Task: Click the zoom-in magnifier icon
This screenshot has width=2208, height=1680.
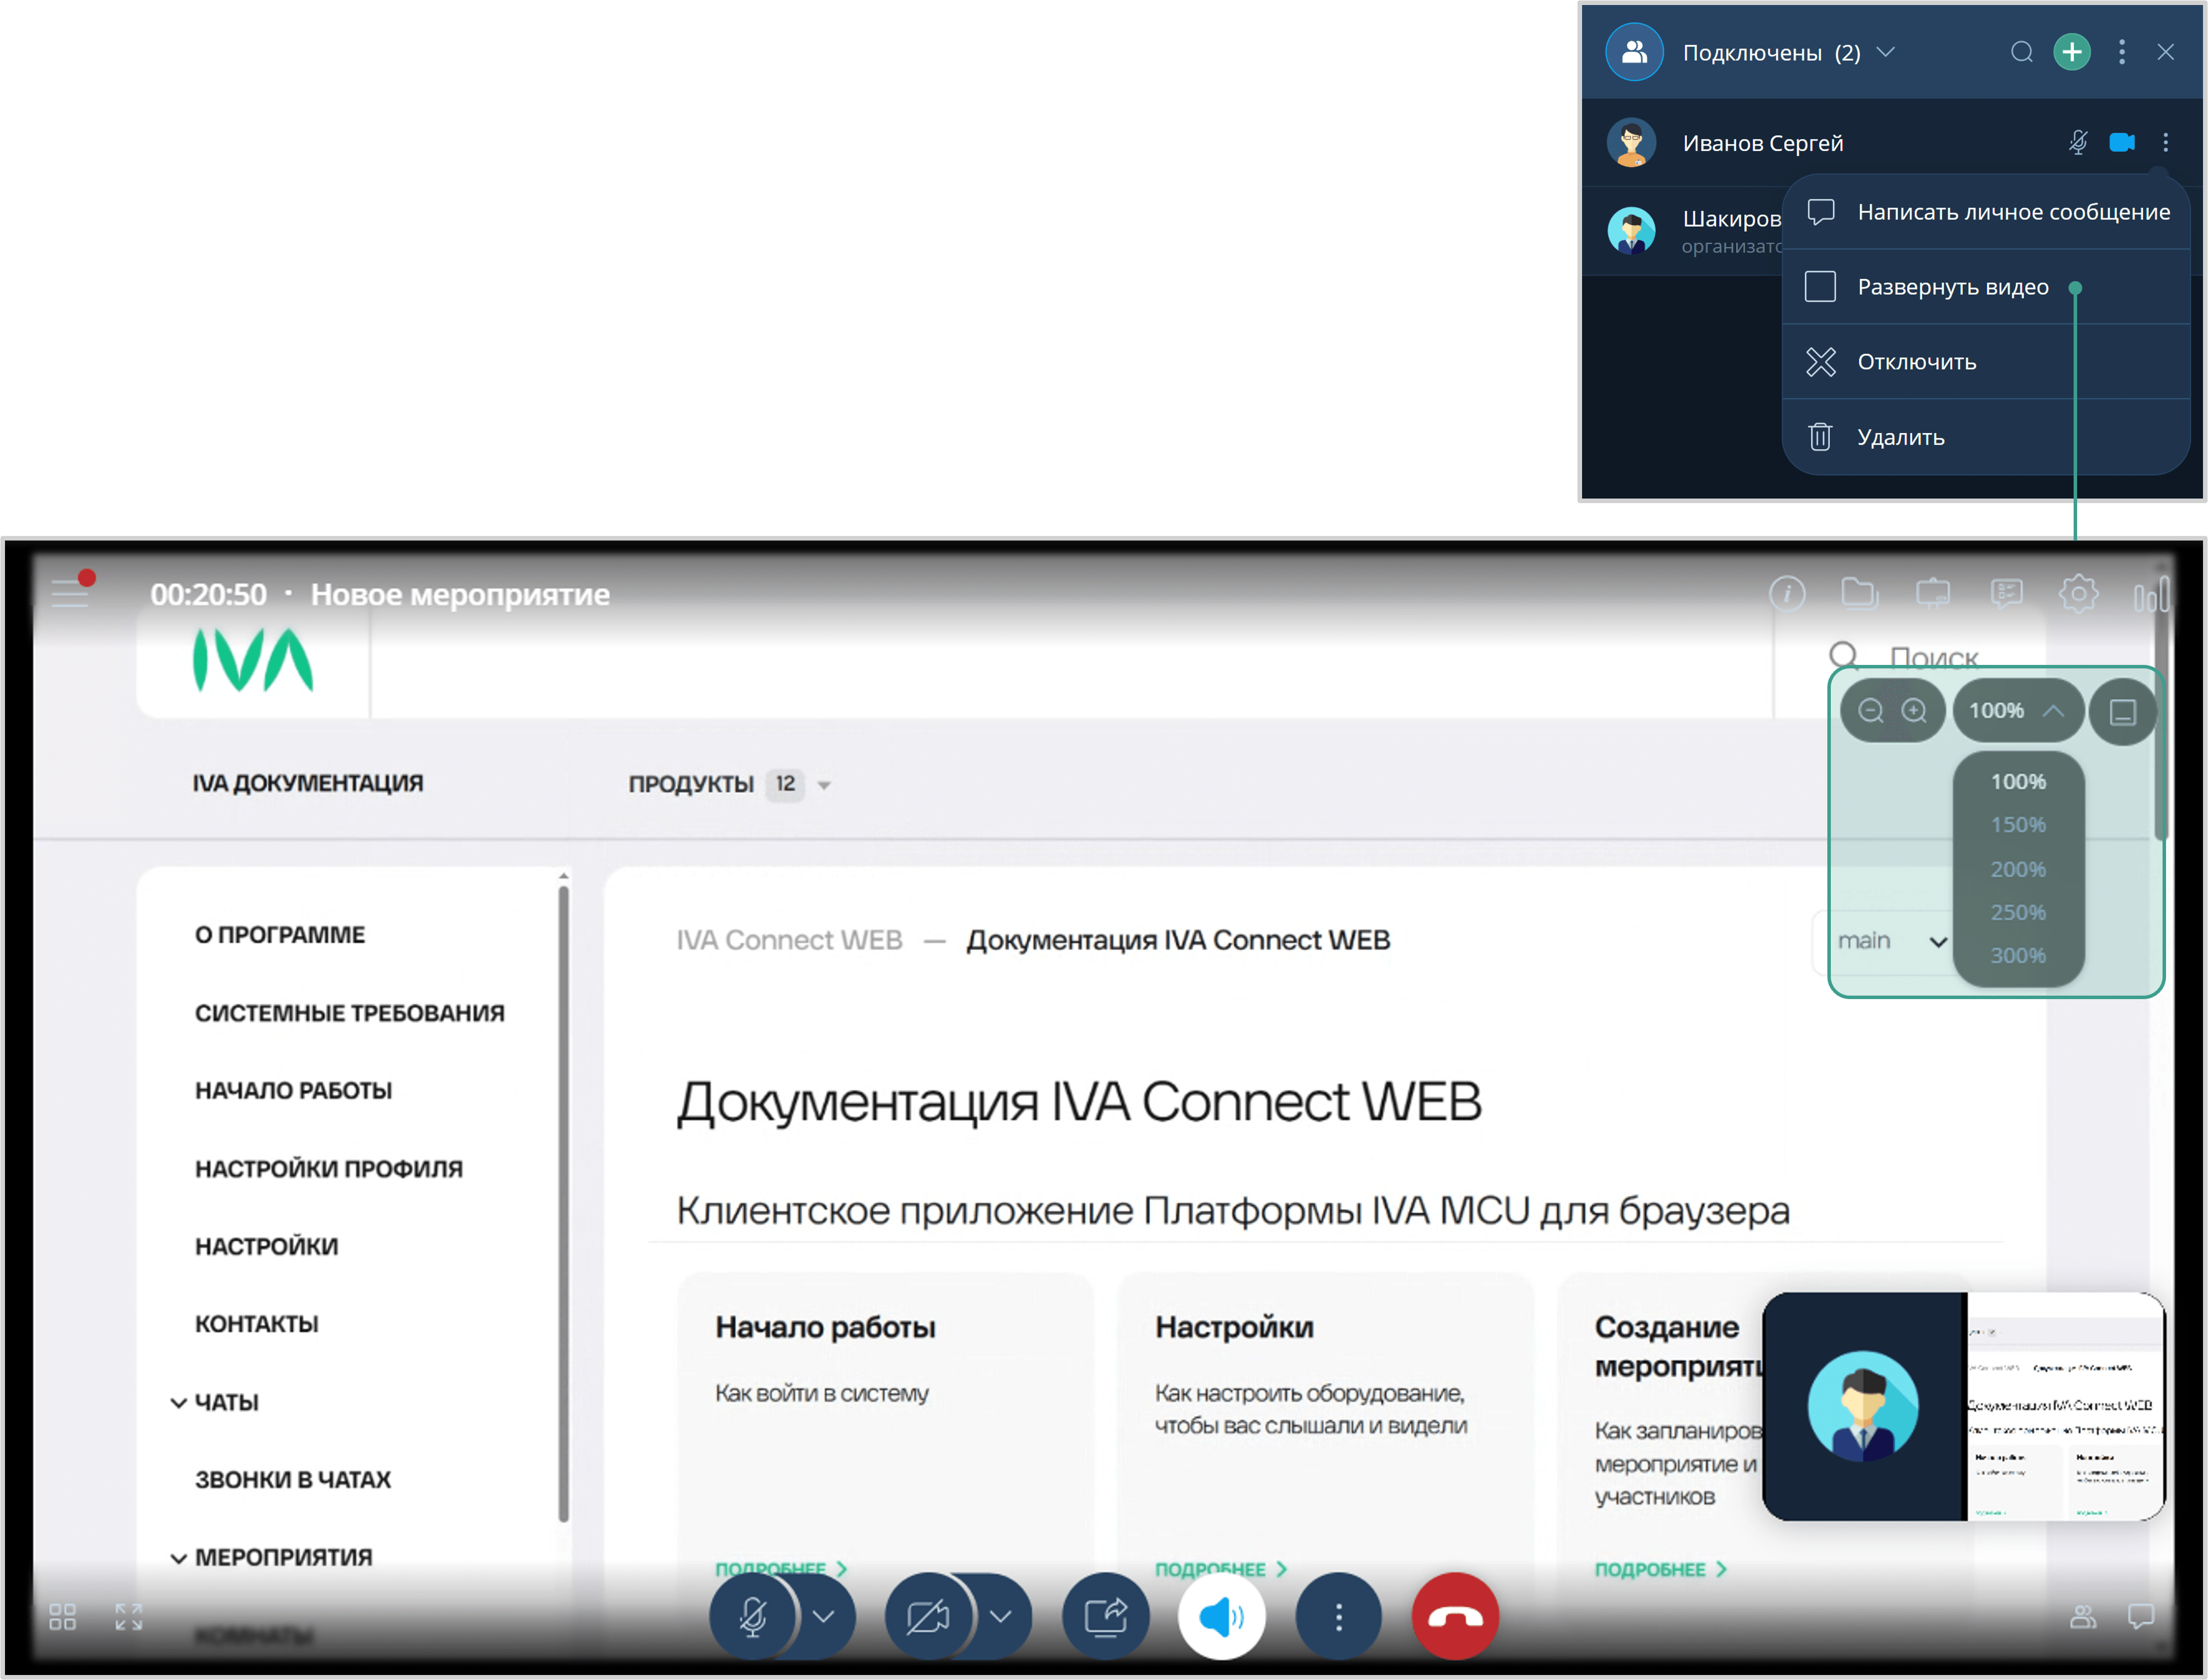Action: coord(1914,711)
